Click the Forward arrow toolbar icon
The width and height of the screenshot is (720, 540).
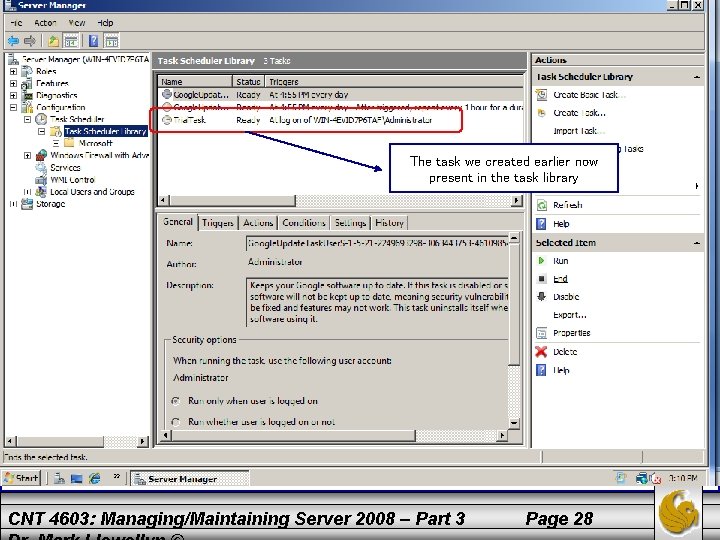pyautogui.click(x=30, y=41)
